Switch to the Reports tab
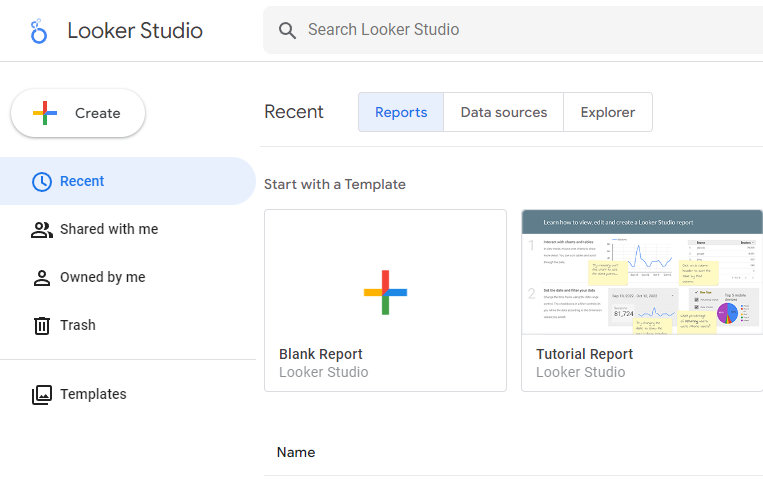This screenshot has width=763, height=482. [x=401, y=112]
